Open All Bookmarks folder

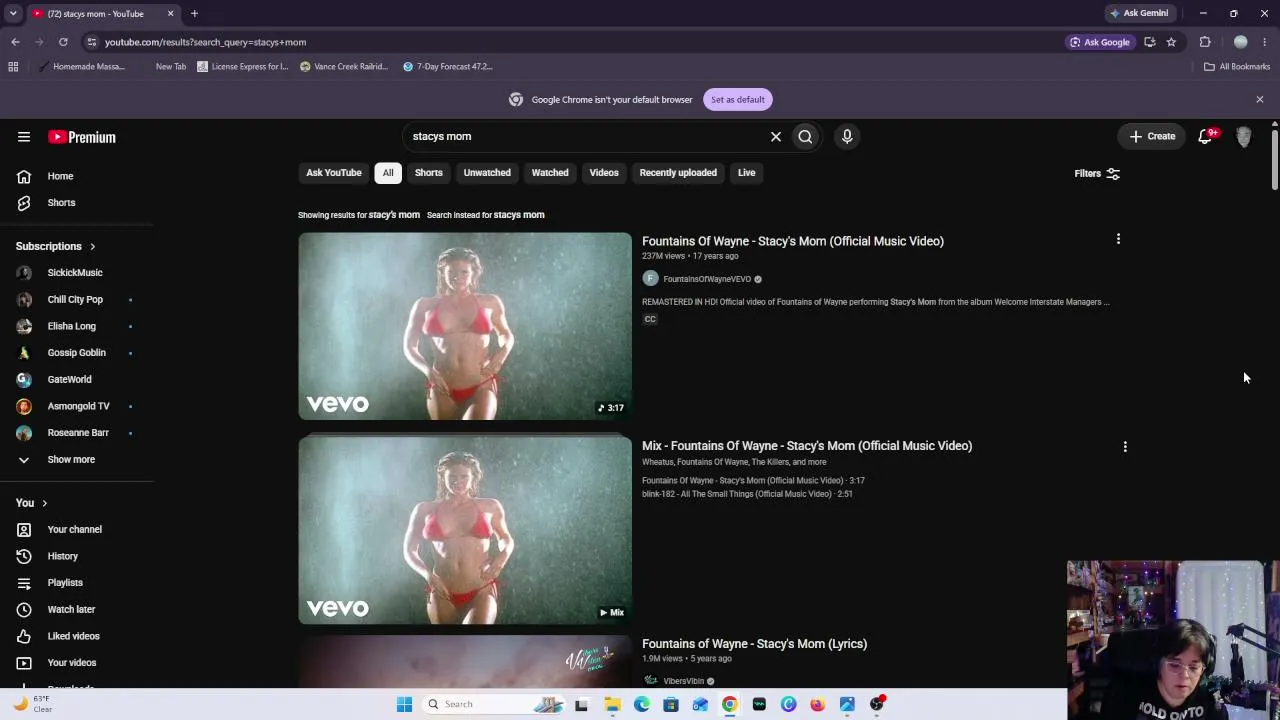1237,66
